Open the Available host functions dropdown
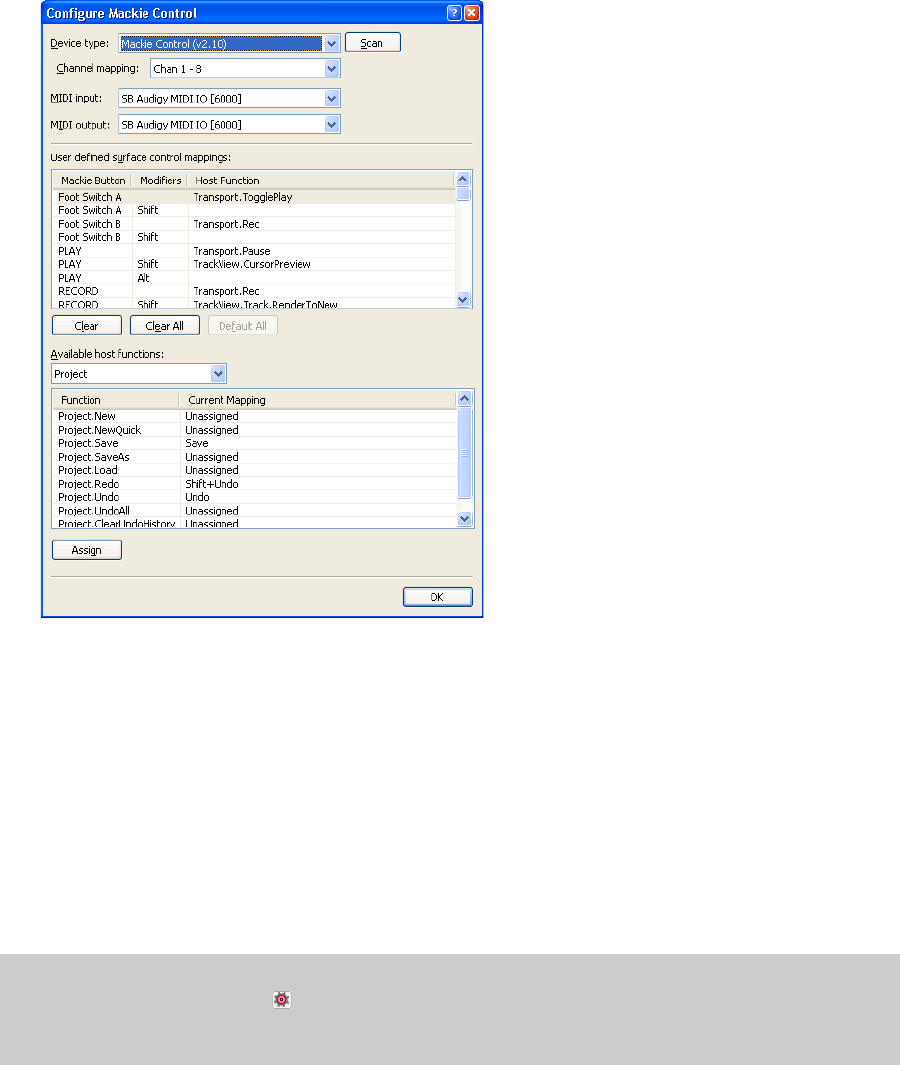Image resolution: width=900 pixels, height=1065 pixels. 218,374
